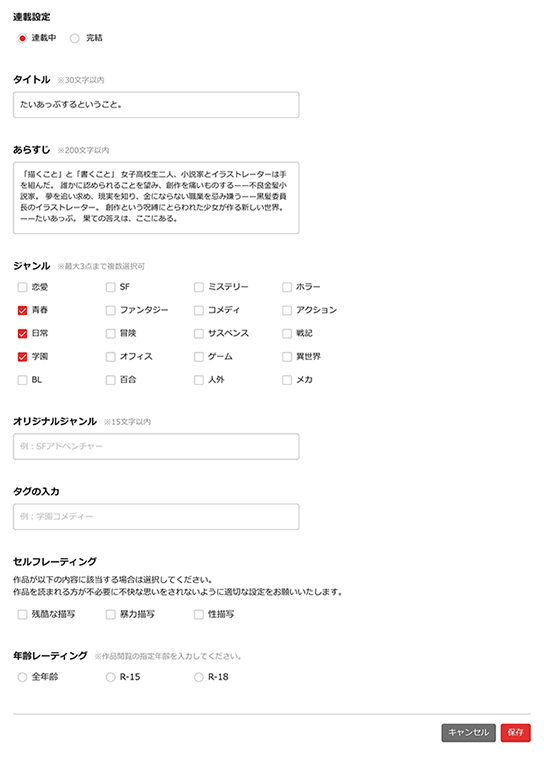Check the 恋愛 genre checkbox

[x=22, y=287]
